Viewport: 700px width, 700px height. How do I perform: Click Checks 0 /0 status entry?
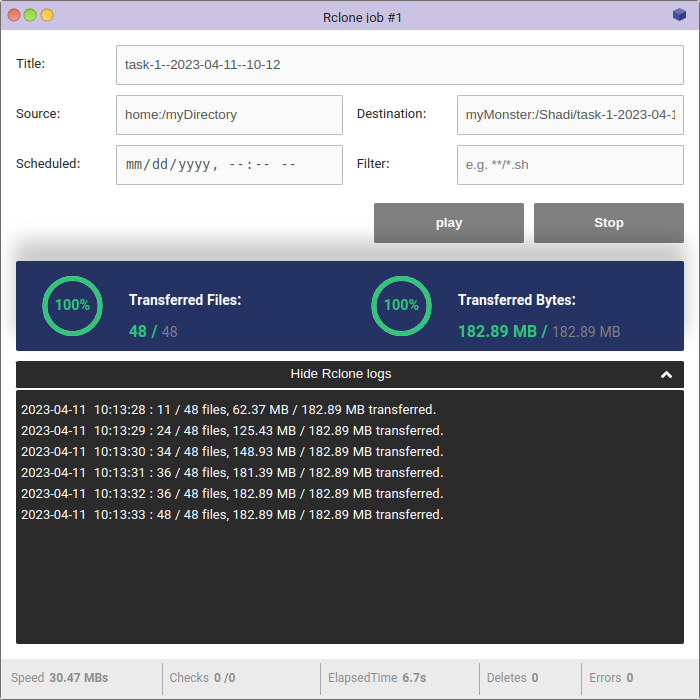coord(202,678)
